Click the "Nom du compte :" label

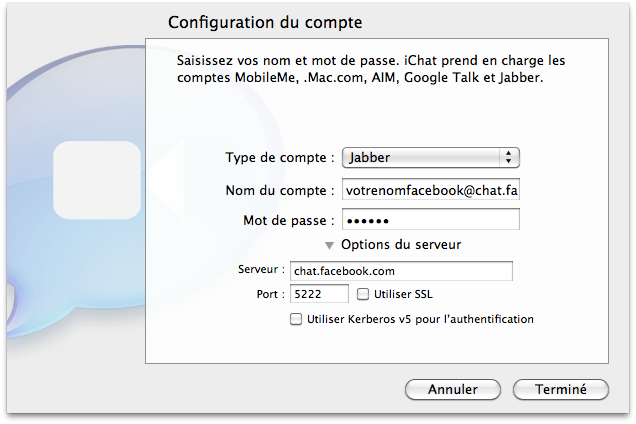coord(280,190)
